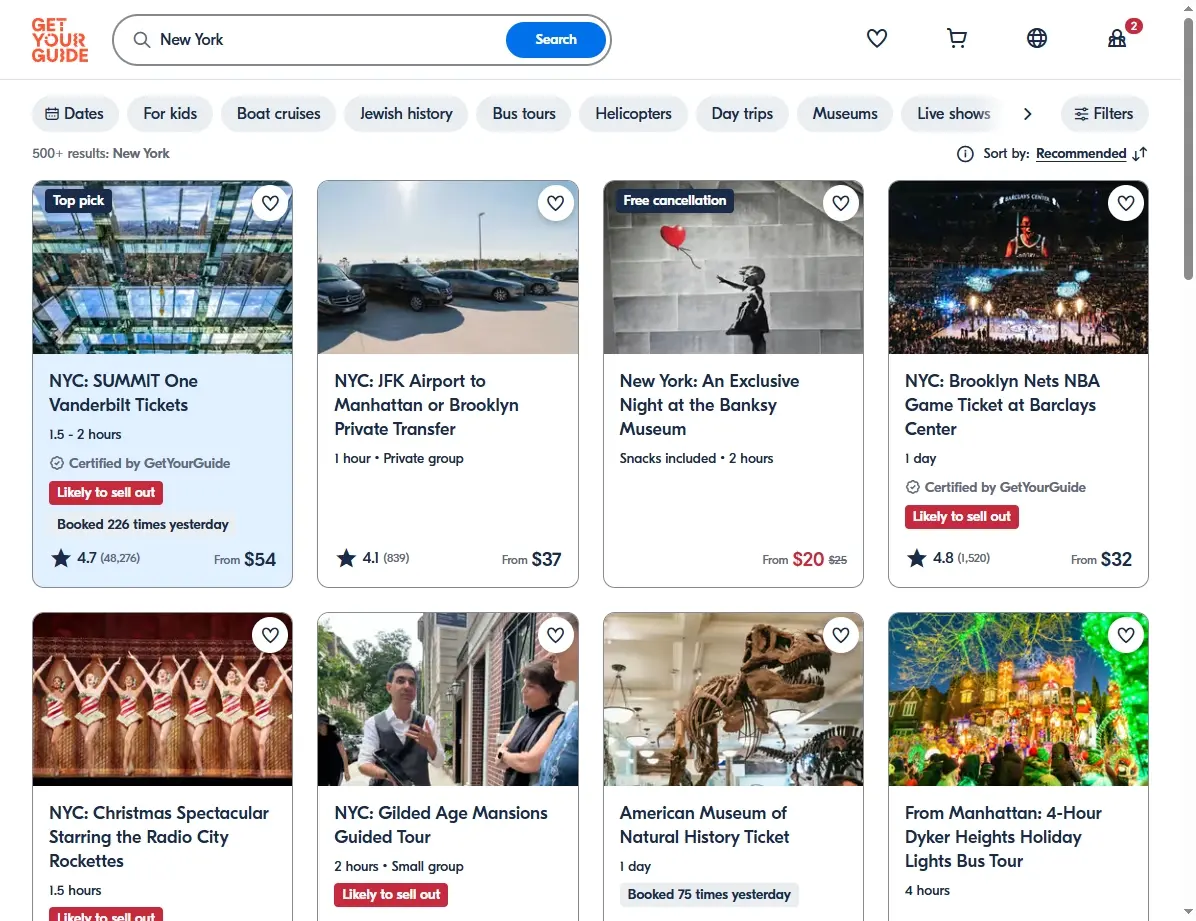Screen dimensions: 1196x921
Task: Open Brooklyn Nets NBA Game Ticket title
Action: [x=1001, y=404]
